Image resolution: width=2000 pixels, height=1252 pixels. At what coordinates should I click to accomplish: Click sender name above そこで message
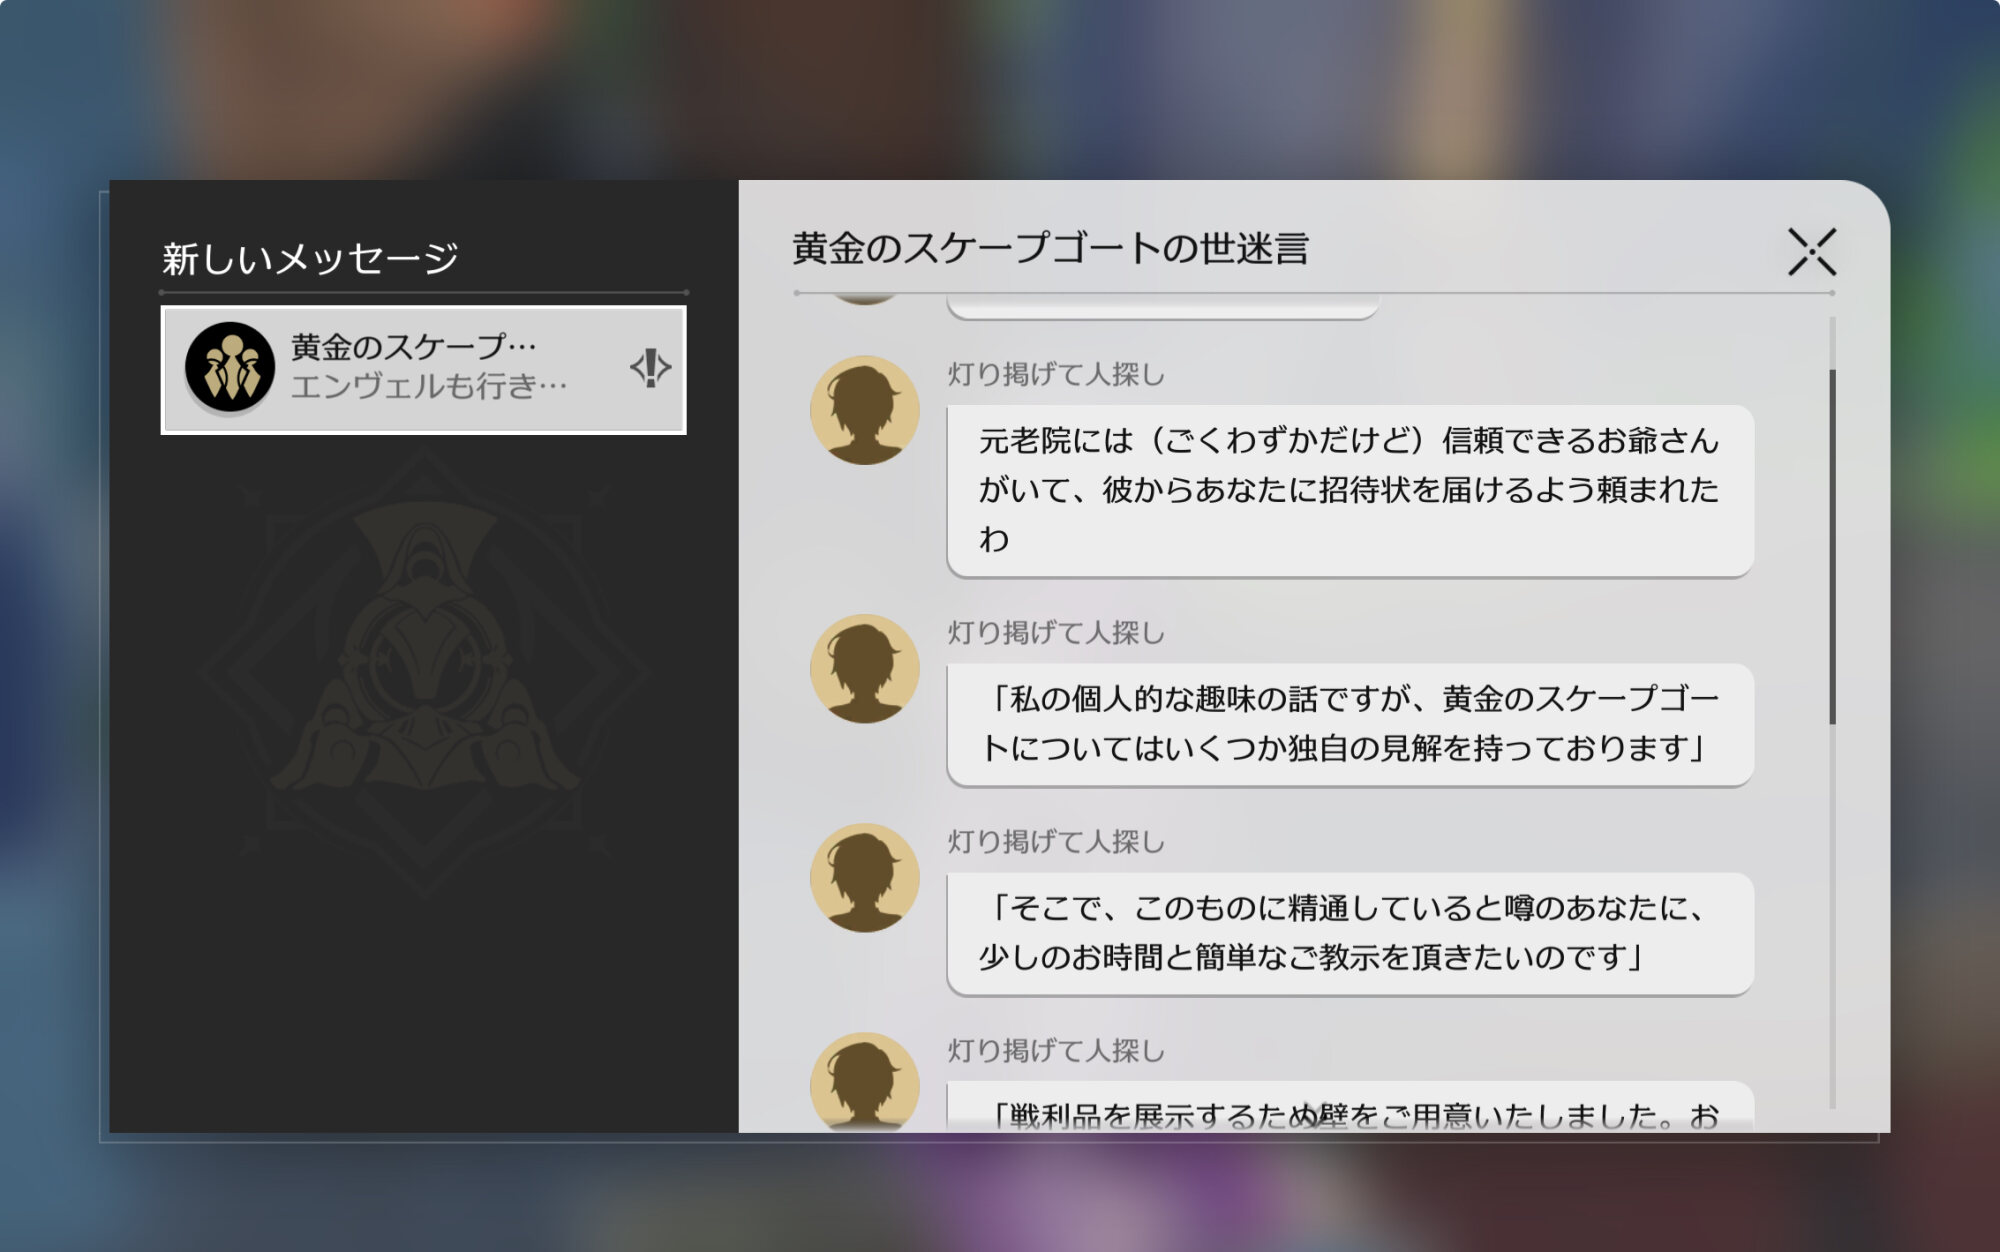pos(1056,841)
